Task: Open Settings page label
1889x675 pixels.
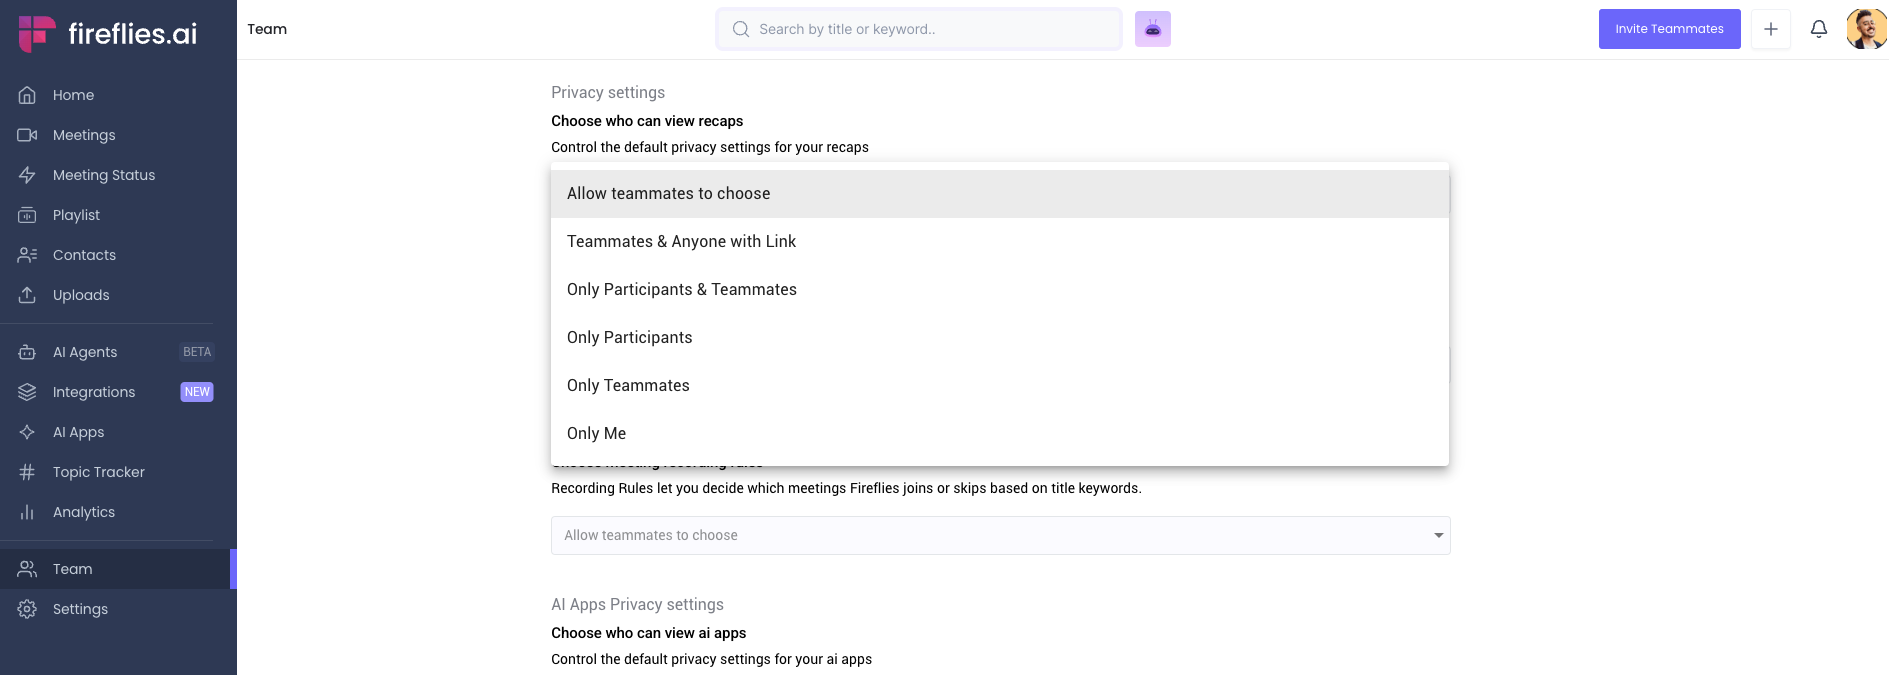Action: pos(80,609)
